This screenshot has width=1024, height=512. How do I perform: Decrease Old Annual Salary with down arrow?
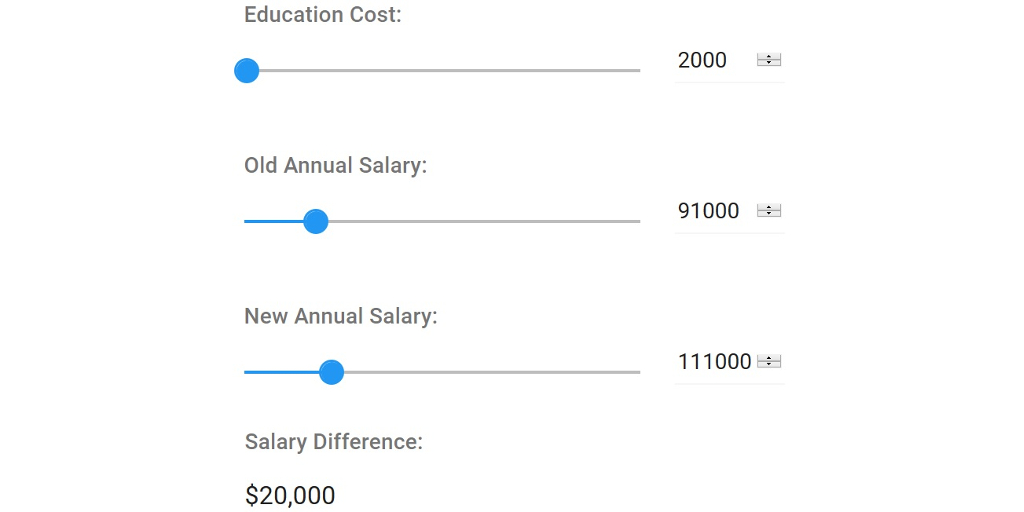point(768,215)
